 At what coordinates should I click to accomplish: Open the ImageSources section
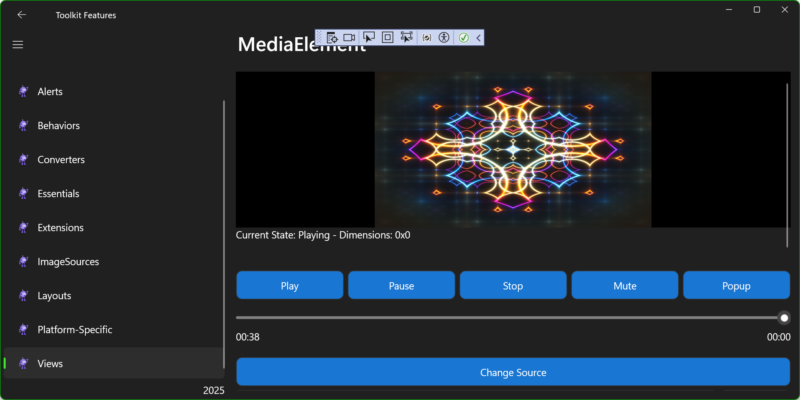point(113,262)
